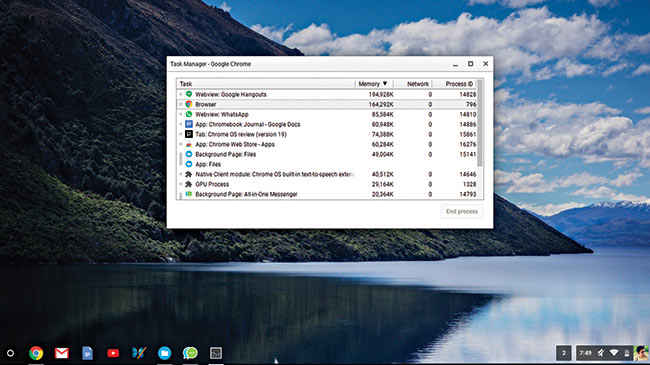Screen dimensions: 650x365
Task: Click process ID 14793
Action: 468,194
